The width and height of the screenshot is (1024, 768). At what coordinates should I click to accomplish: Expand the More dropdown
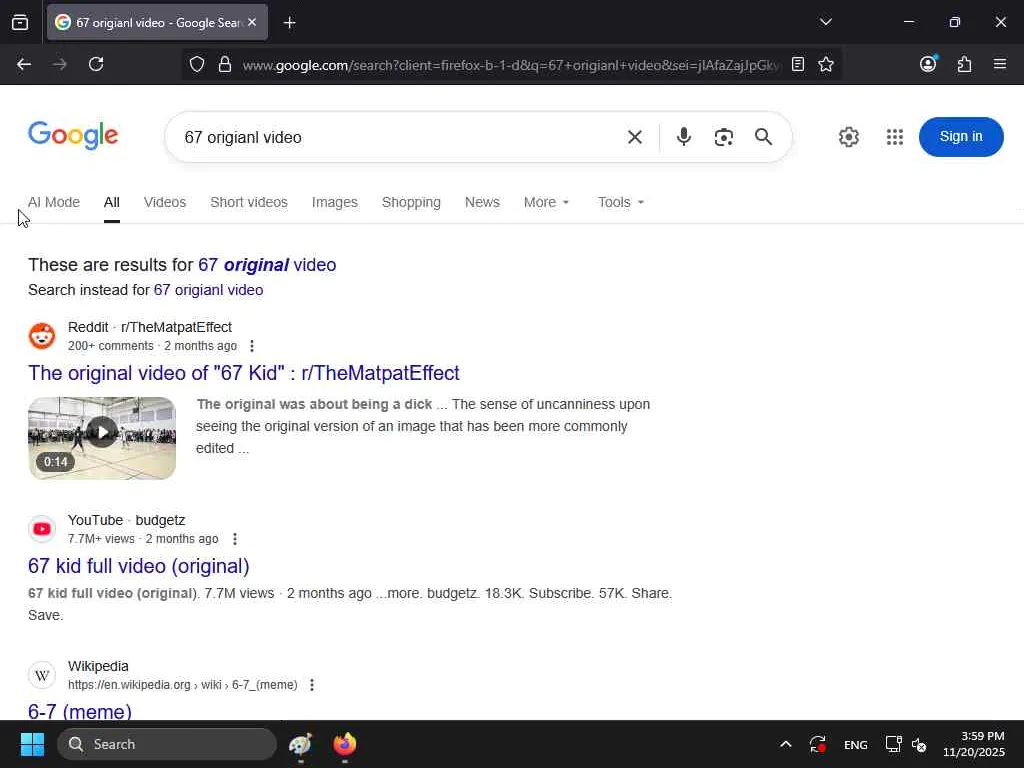(x=547, y=202)
